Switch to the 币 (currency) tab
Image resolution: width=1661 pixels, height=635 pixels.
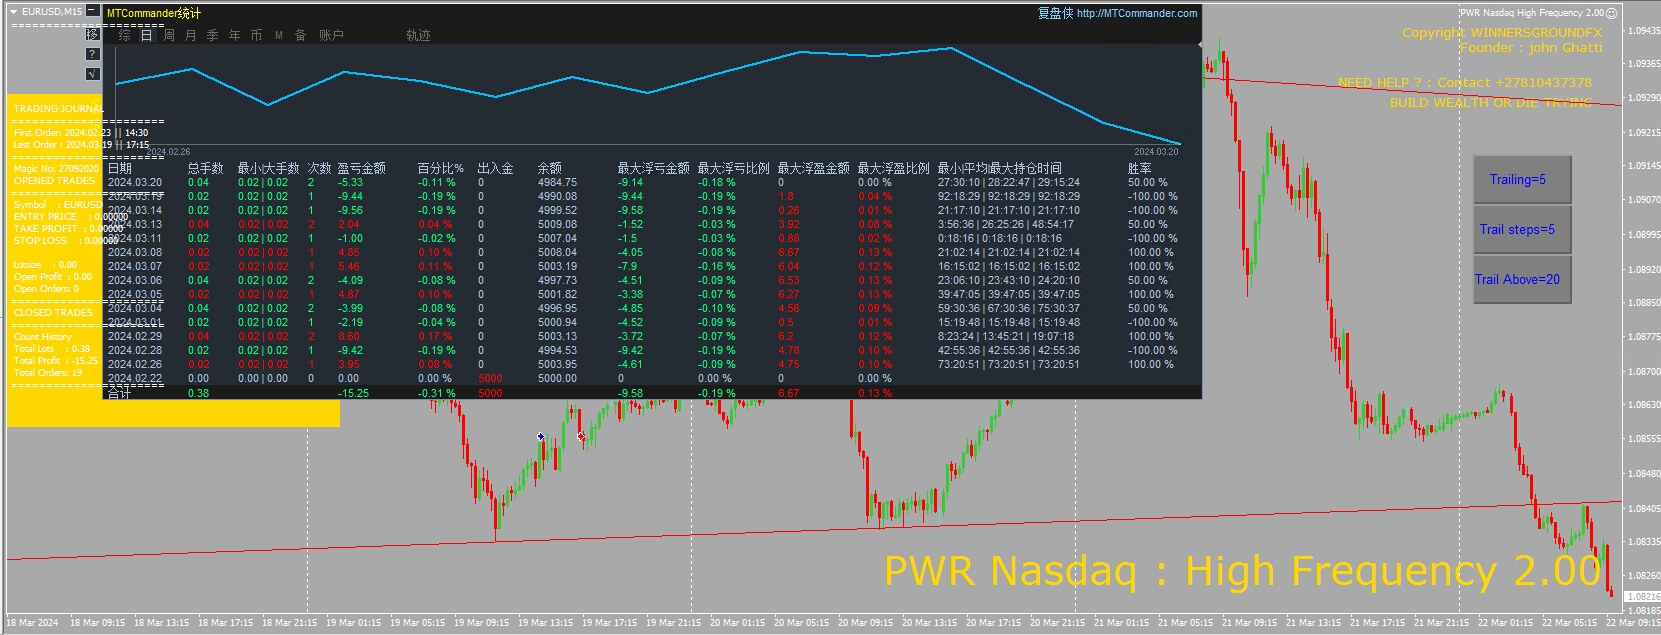(257, 35)
